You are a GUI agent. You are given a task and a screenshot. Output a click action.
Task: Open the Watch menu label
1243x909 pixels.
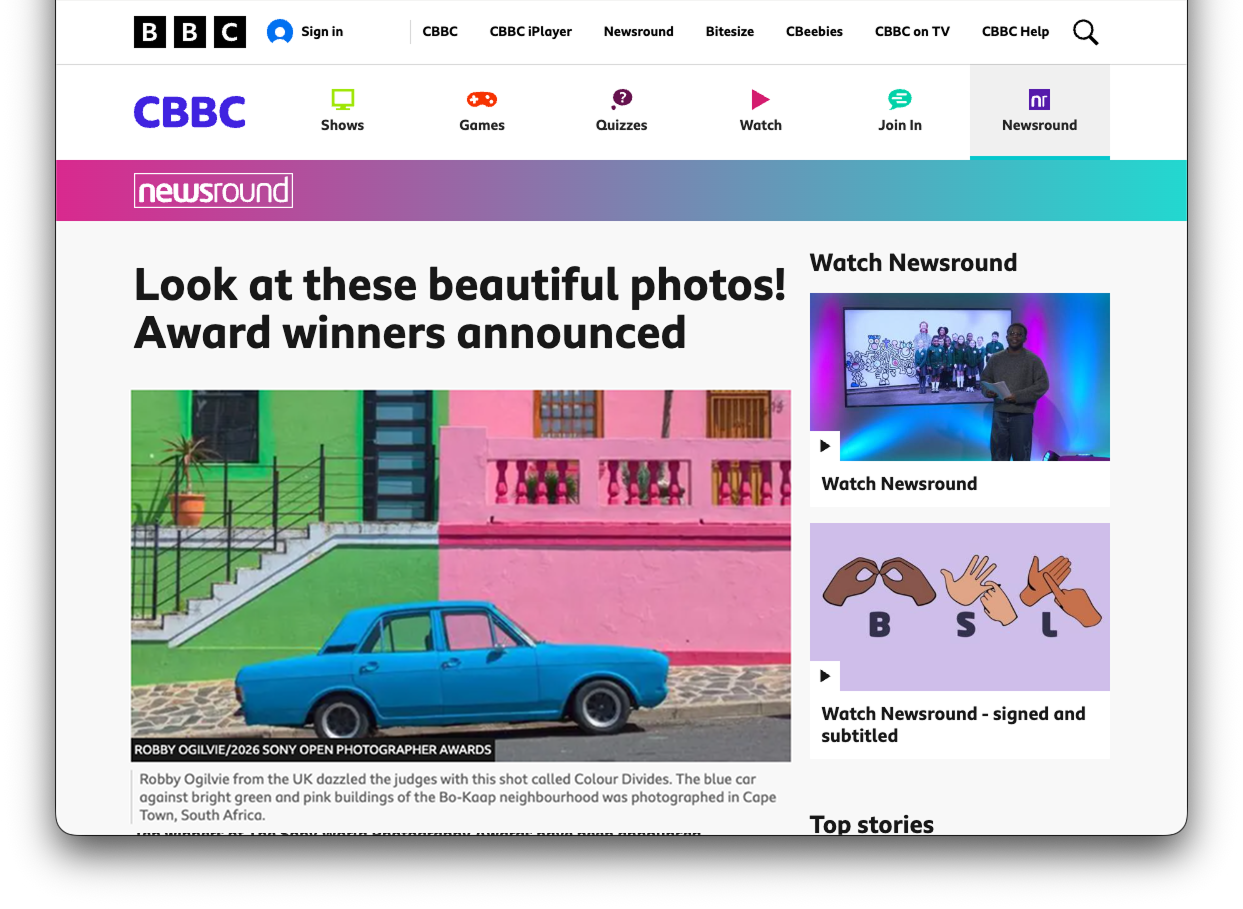point(761,125)
